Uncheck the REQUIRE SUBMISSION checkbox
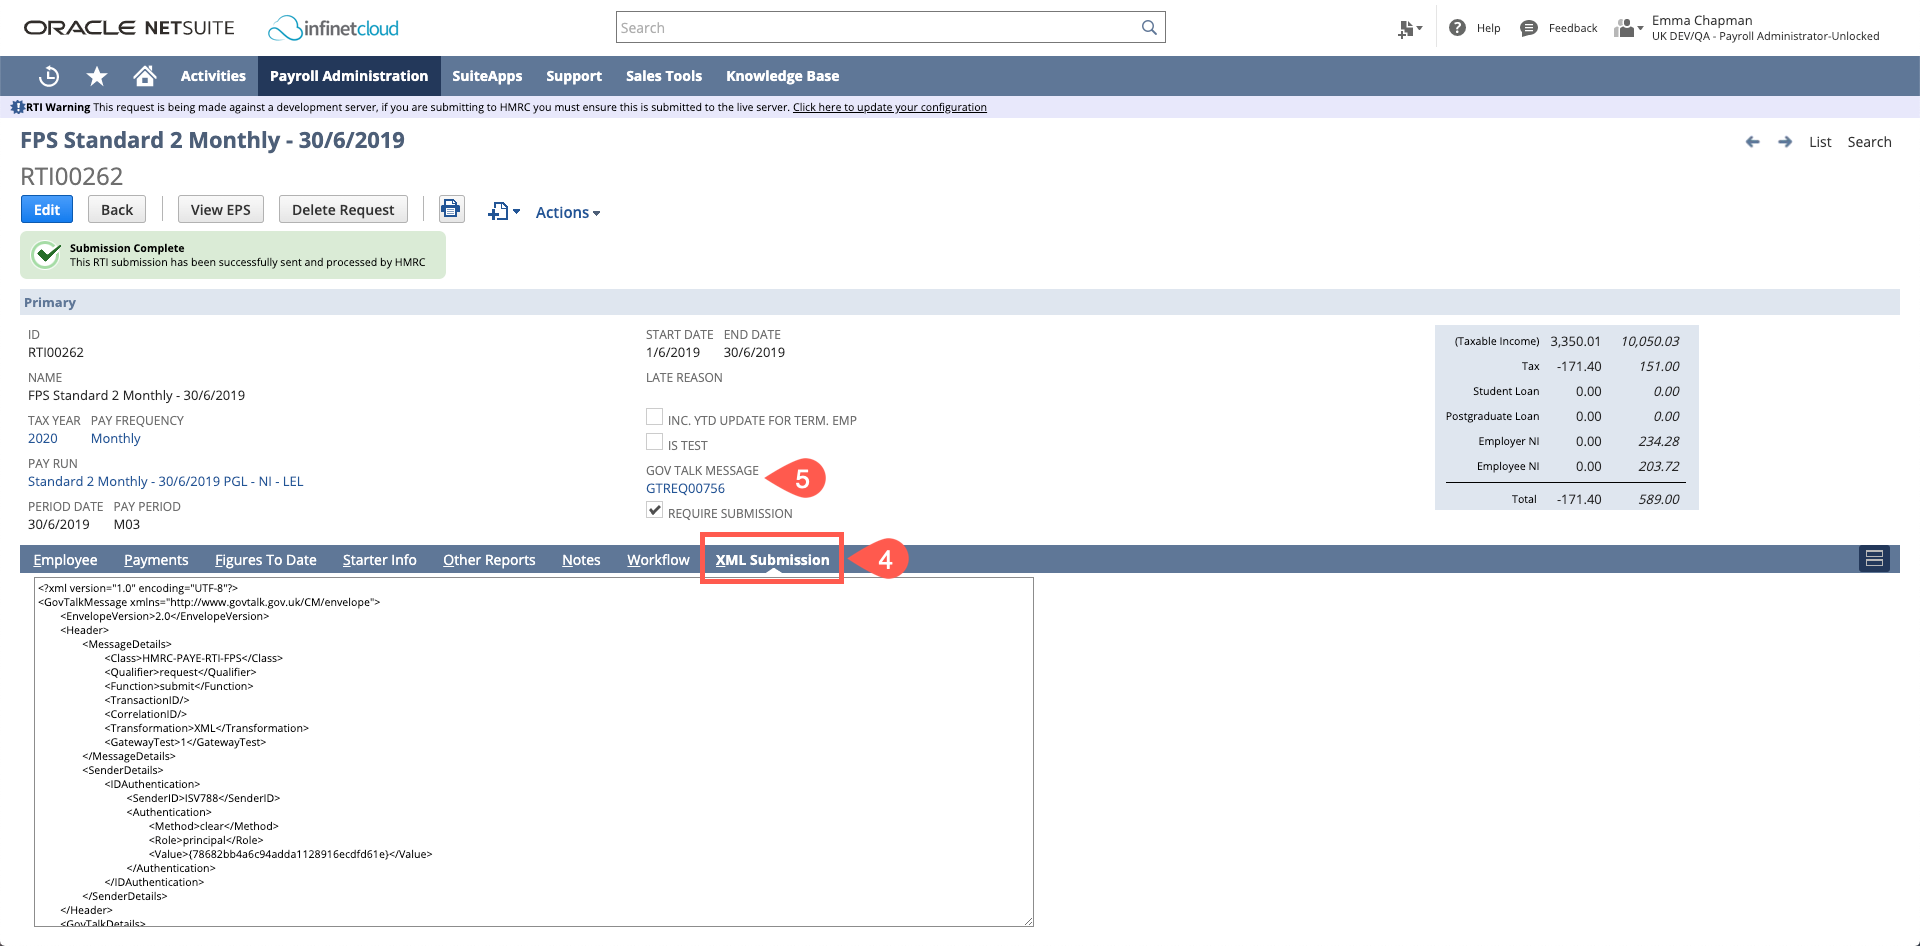 click(x=654, y=510)
